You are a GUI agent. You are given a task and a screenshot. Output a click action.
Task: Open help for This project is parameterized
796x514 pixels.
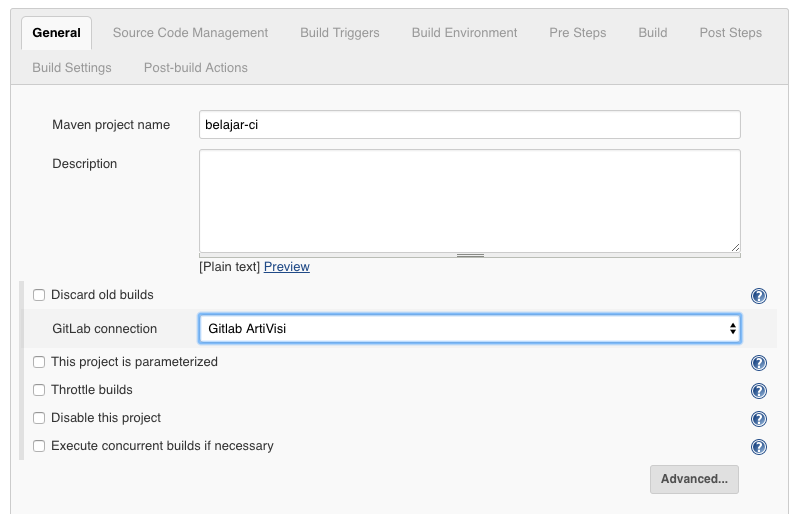click(x=758, y=363)
